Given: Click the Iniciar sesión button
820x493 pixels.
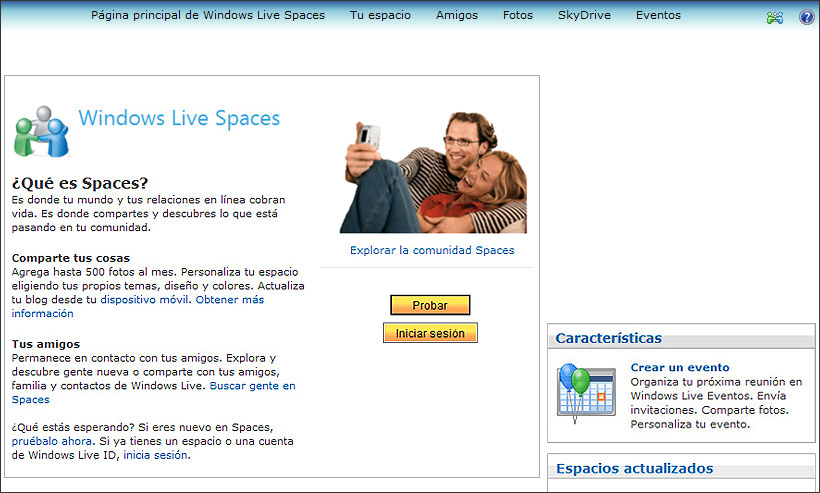Looking at the screenshot, I should coord(430,333).
